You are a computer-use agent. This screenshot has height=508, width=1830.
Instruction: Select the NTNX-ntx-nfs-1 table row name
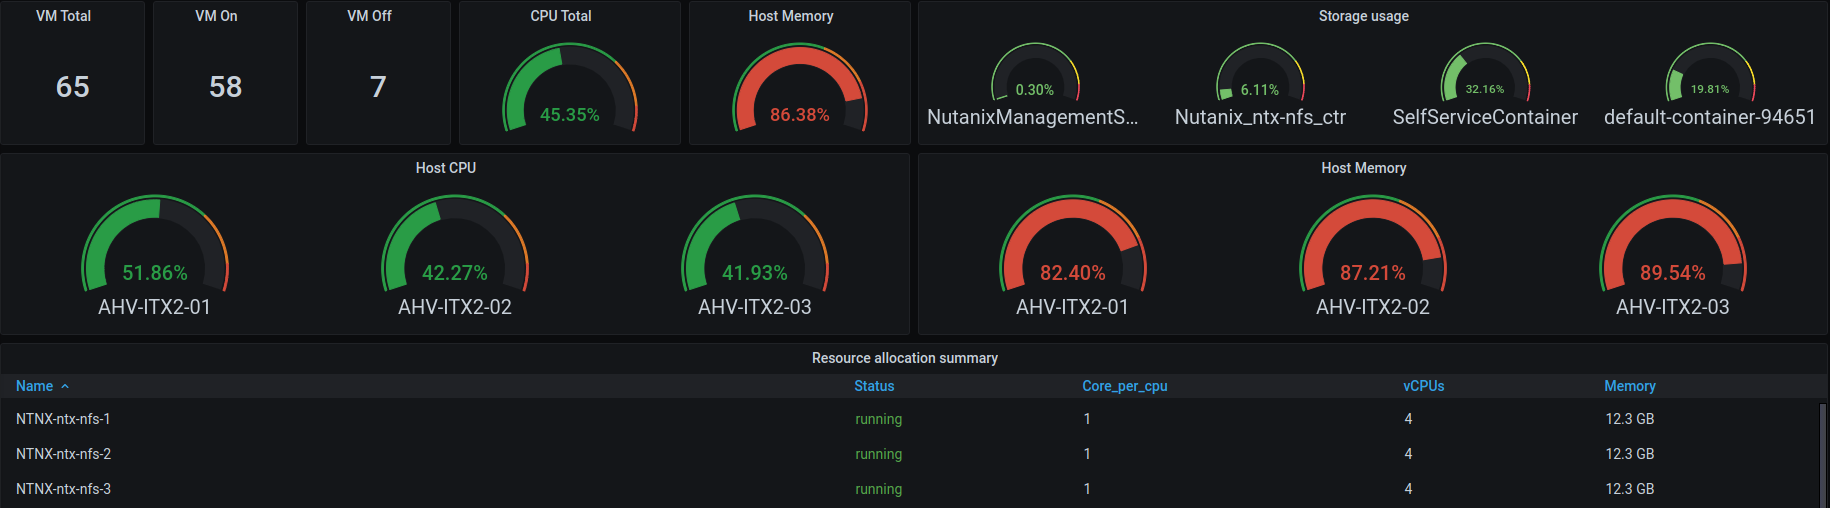[x=63, y=419]
